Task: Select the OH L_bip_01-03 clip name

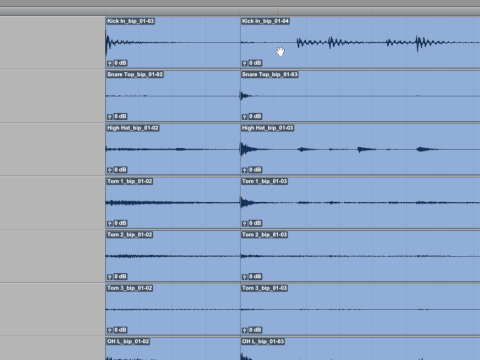Action: [263, 341]
